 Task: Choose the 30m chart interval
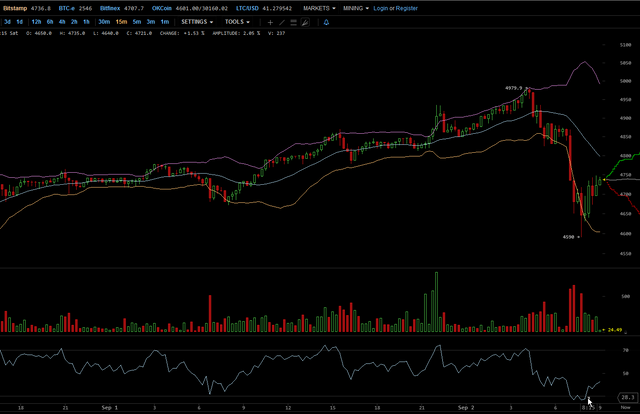pos(103,21)
